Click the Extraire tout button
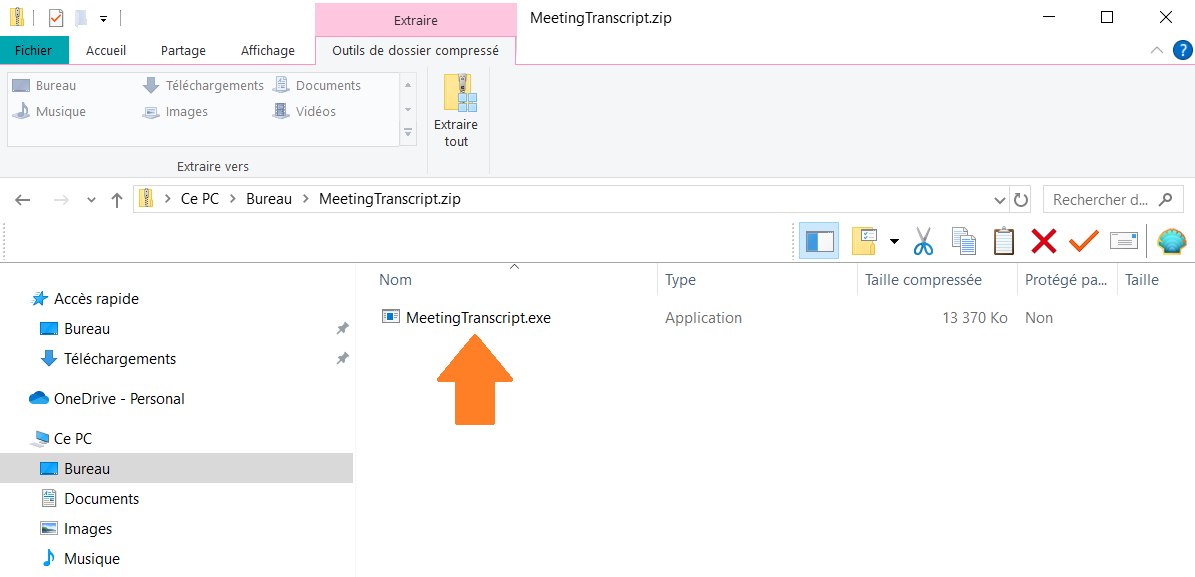 [457, 112]
